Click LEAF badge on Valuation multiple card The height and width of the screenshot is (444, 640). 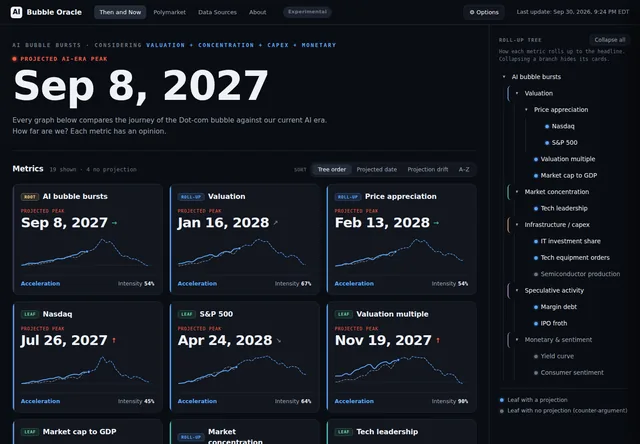(344, 314)
